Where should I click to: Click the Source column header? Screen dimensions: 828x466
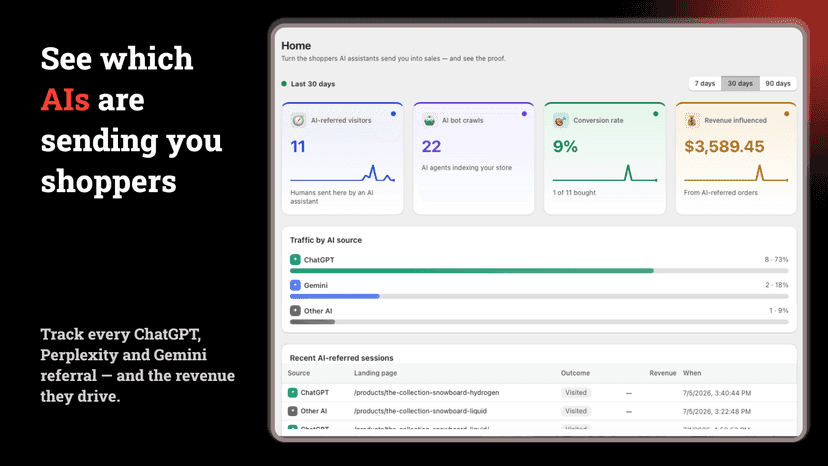(299, 373)
